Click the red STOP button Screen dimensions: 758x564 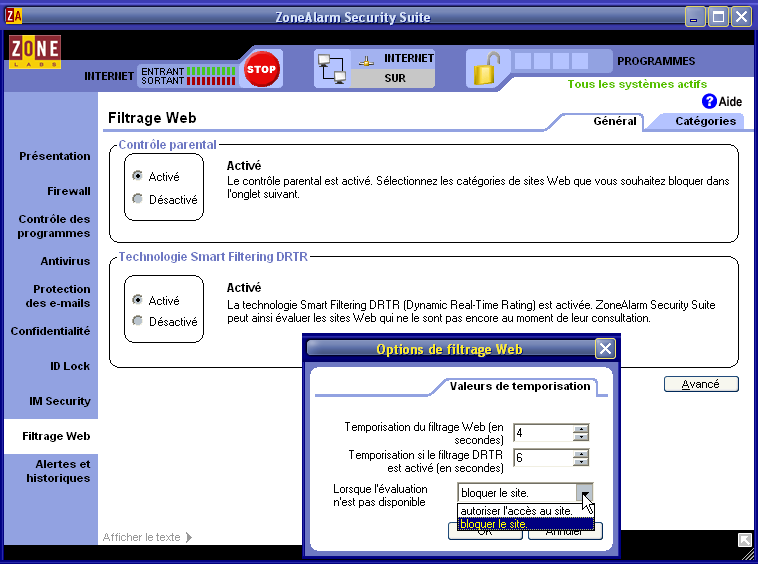[x=262, y=69]
